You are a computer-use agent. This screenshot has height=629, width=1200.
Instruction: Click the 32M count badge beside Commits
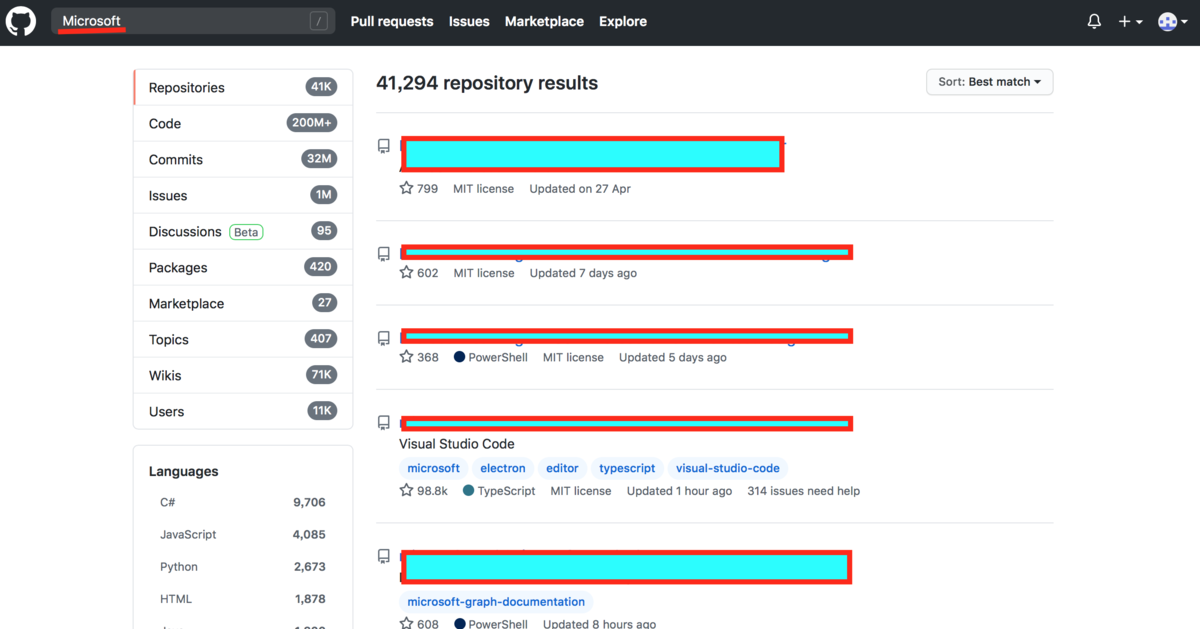[320, 159]
